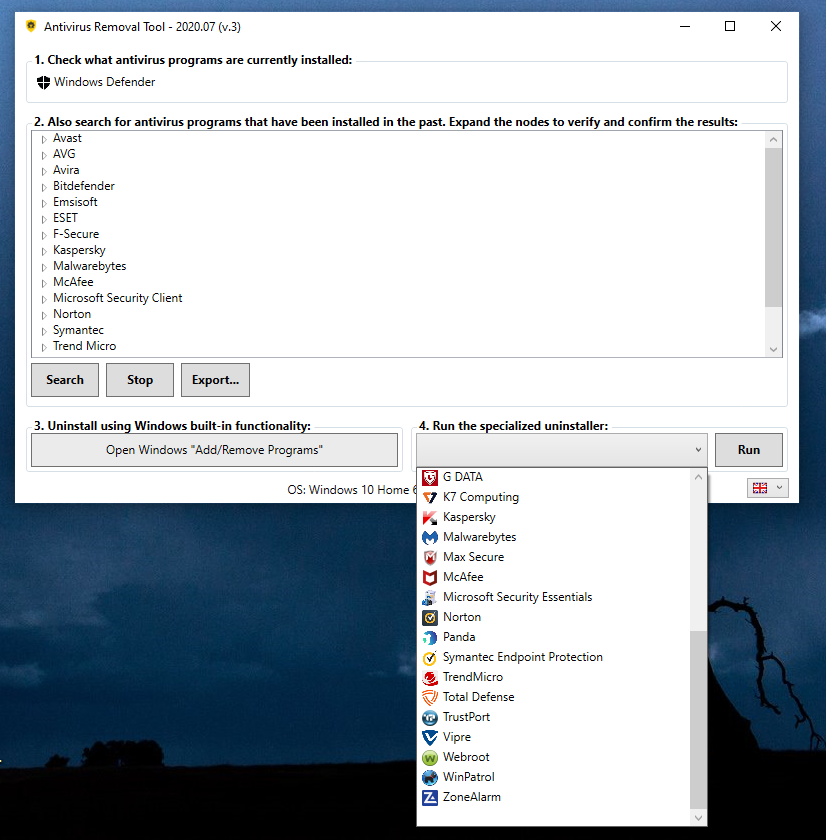826x840 pixels.
Task: Click the dropdown list scroll up arrow
Action: (698, 477)
